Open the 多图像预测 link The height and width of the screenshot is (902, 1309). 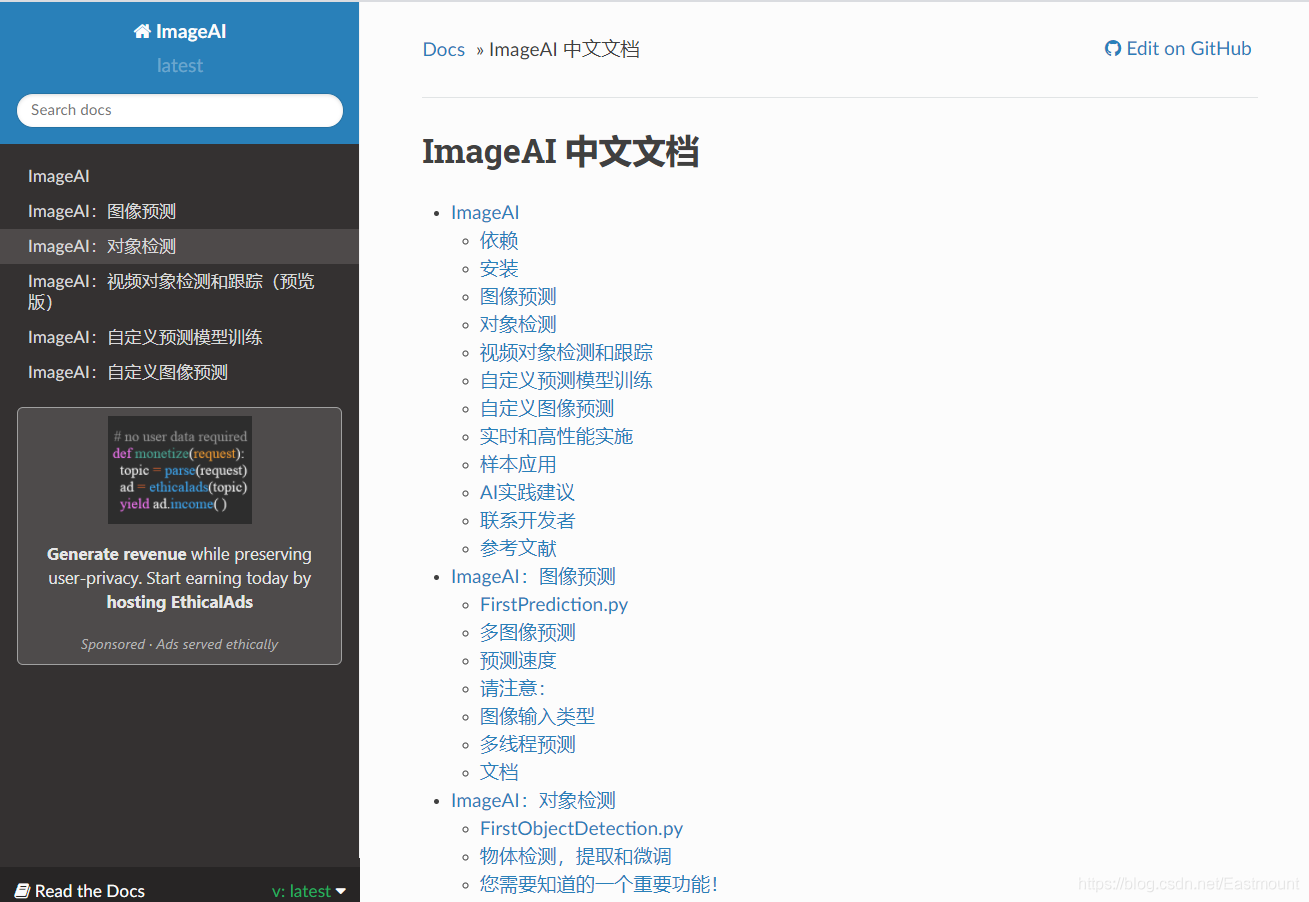527,632
